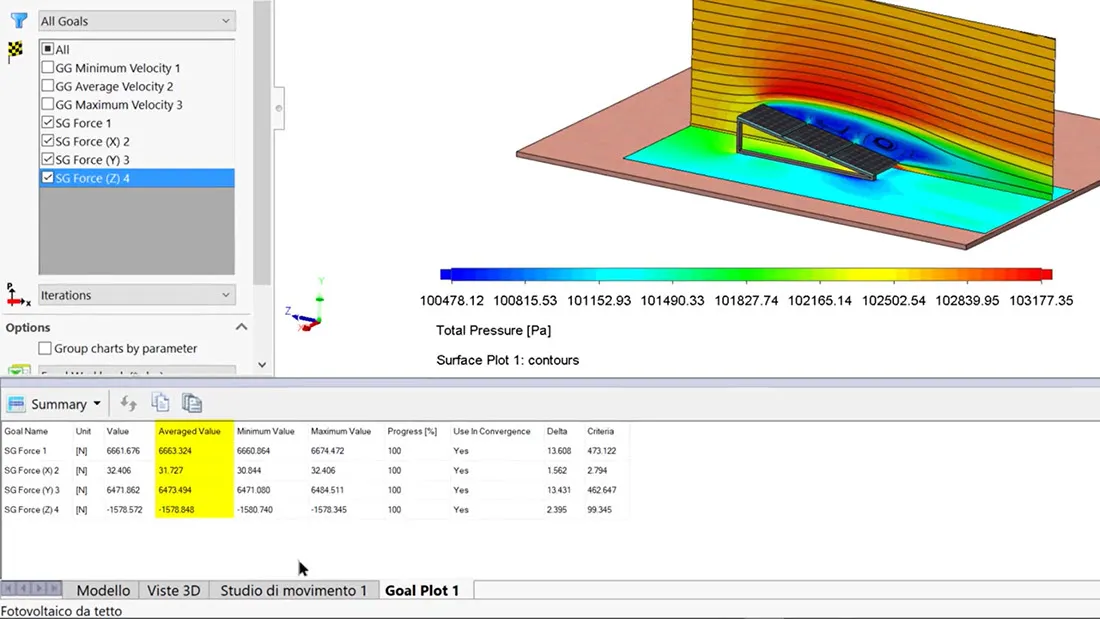Image resolution: width=1100 pixels, height=619 pixels.
Task: Click the last tab scroll arrow at bottom
Action: 54,588
